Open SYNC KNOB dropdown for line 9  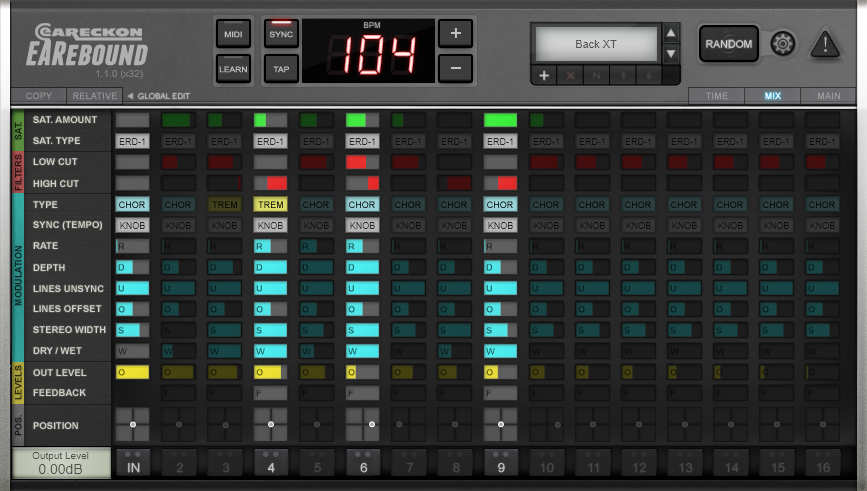coord(500,225)
